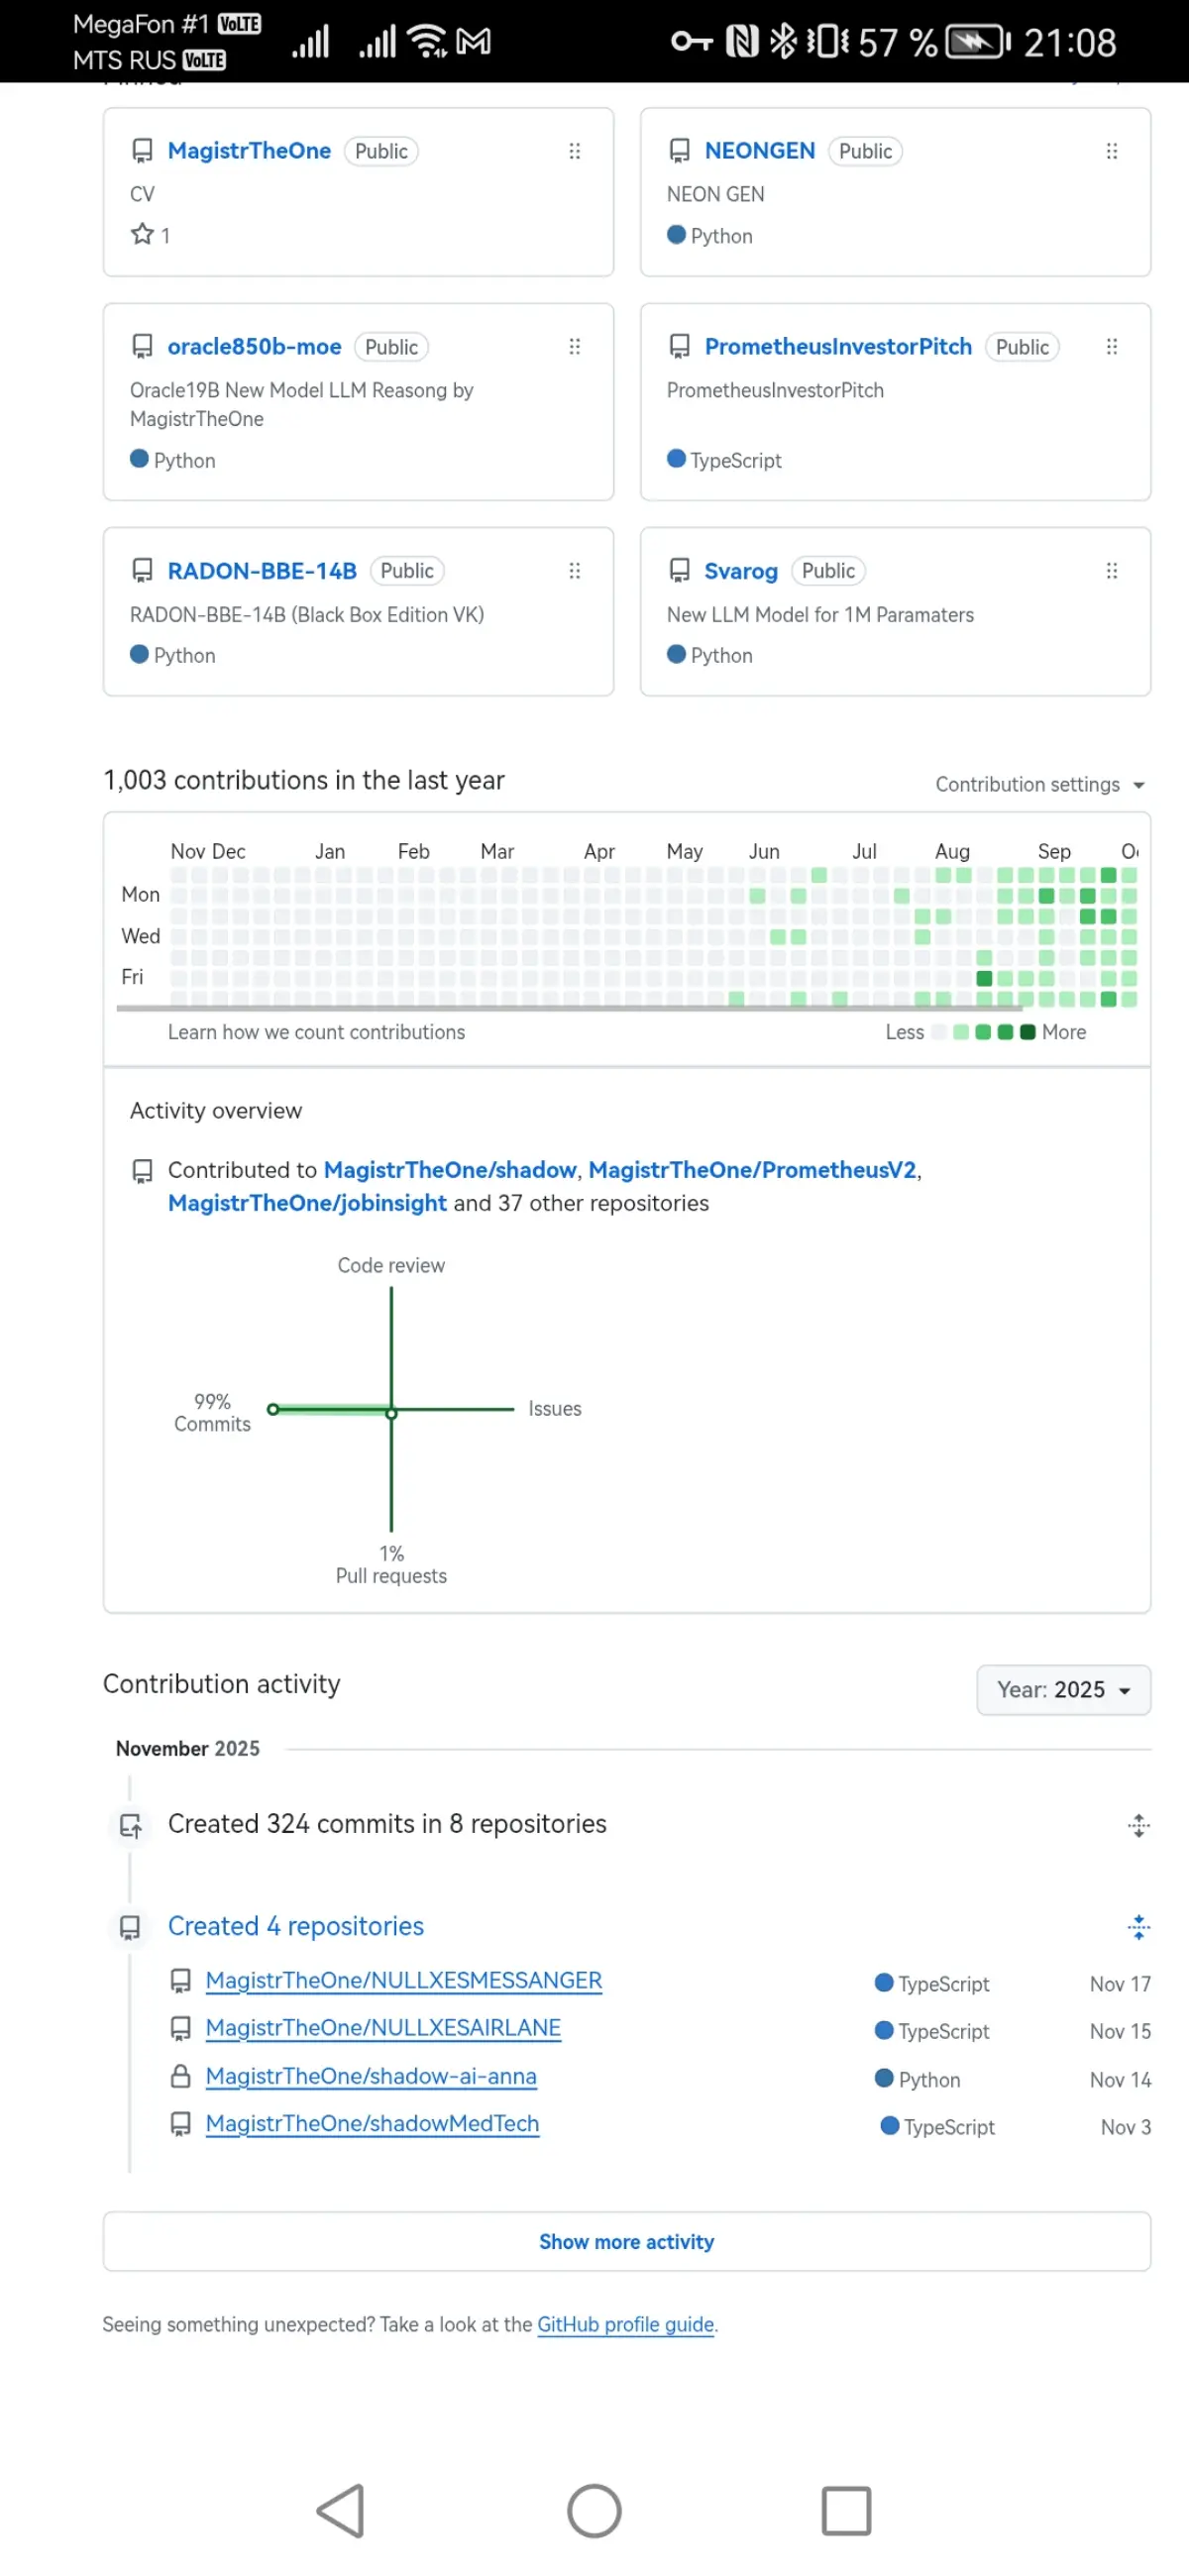Click the repo icon beside NULLXESMESSANGER
Image resolution: width=1189 pixels, height=2576 pixels.
tap(180, 1981)
